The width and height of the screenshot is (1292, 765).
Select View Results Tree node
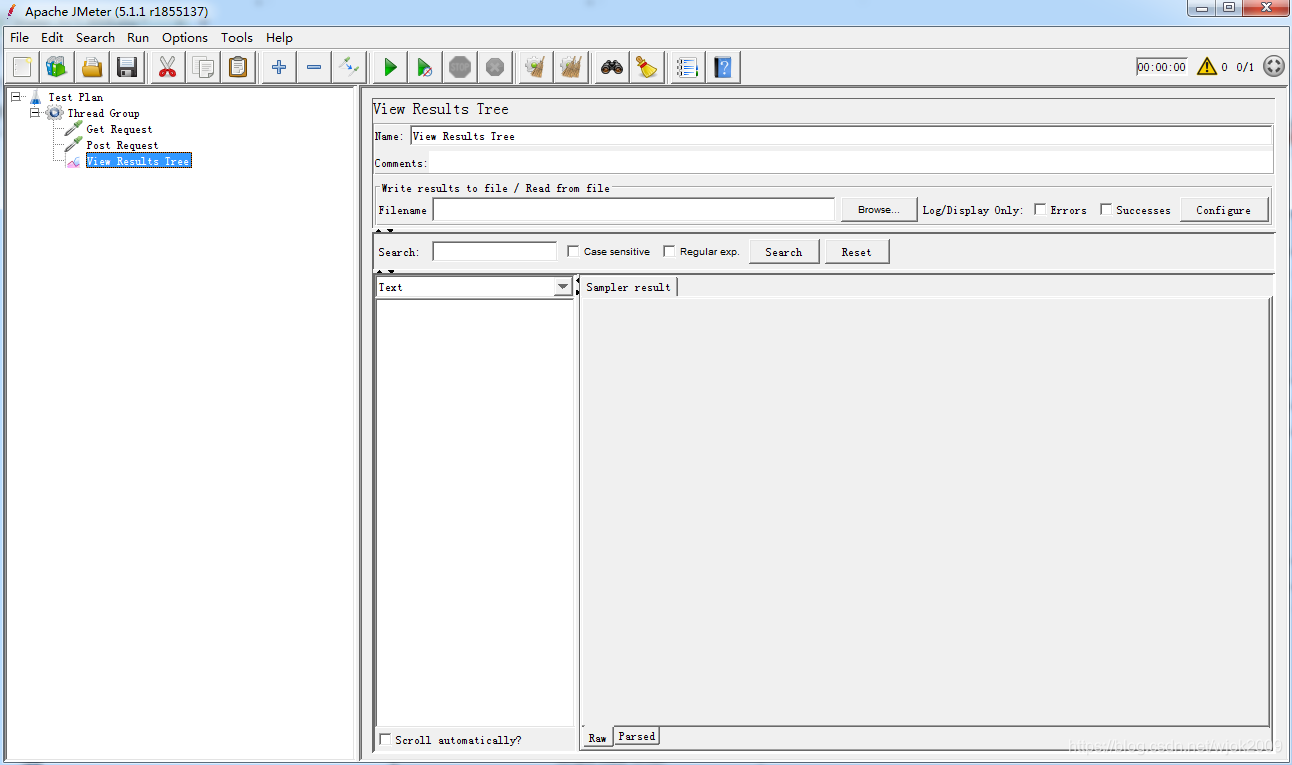click(138, 161)
